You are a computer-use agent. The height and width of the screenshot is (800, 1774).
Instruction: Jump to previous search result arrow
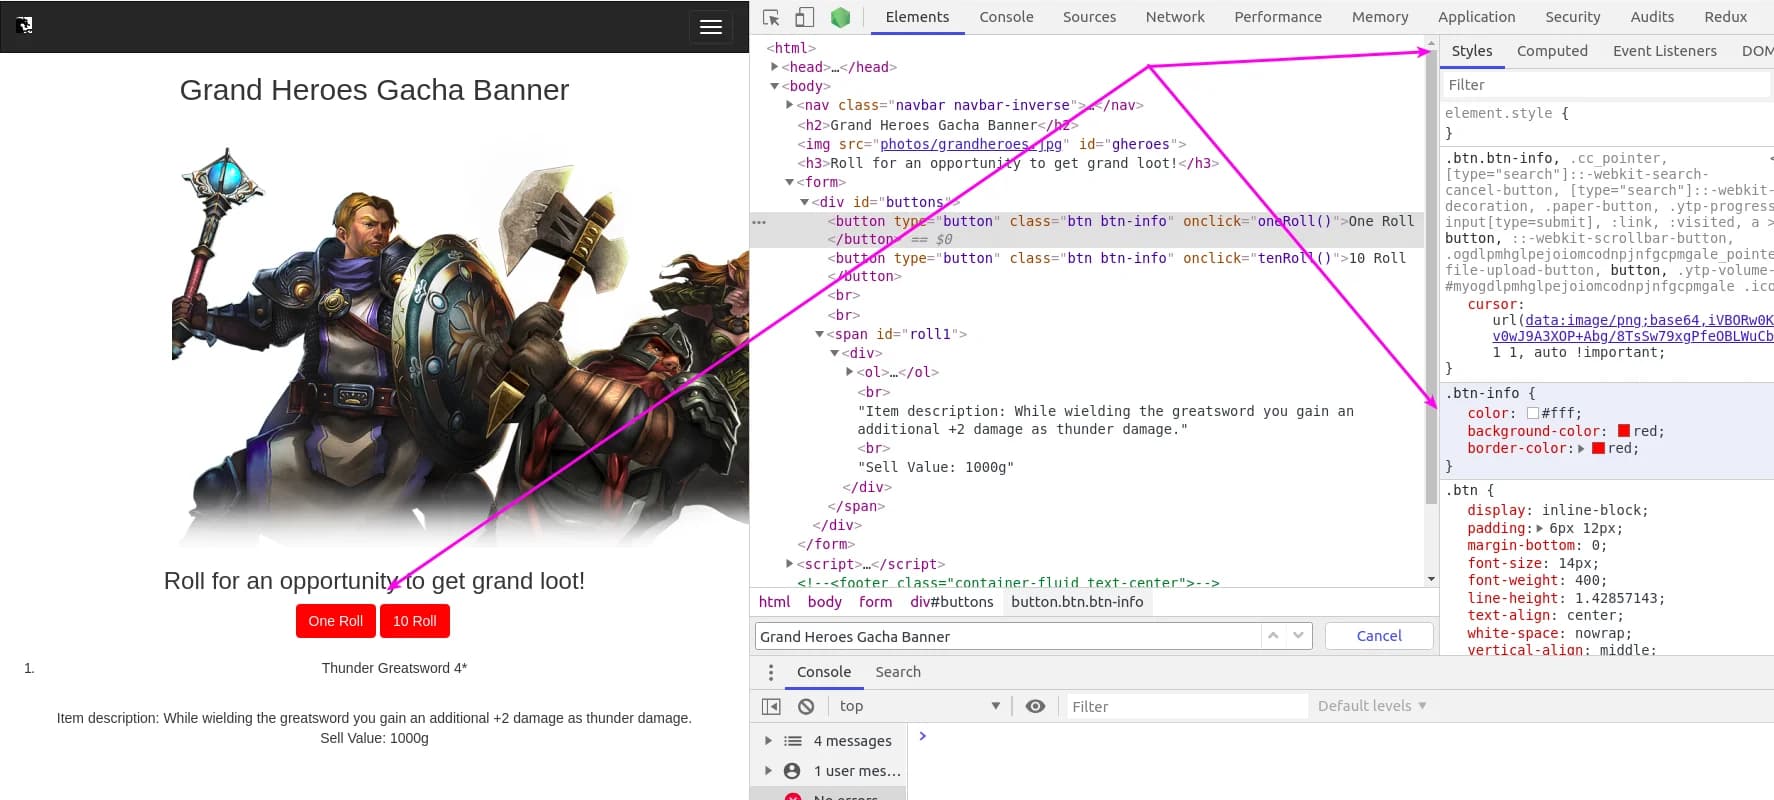(1273, 636)
